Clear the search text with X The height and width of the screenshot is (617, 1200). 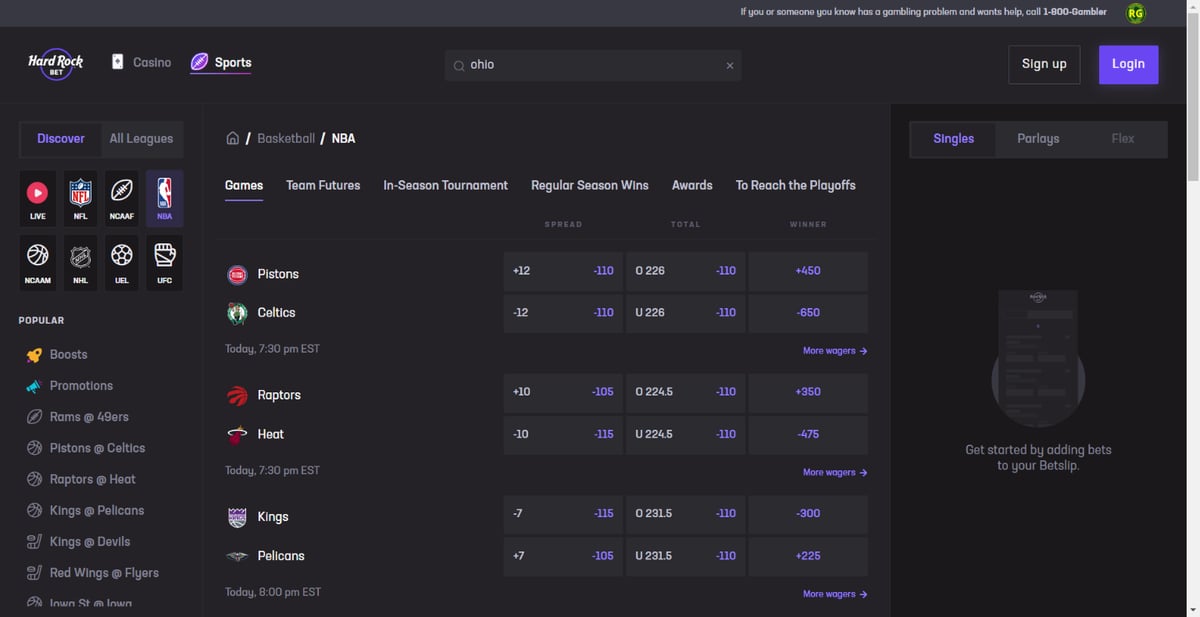730,66
